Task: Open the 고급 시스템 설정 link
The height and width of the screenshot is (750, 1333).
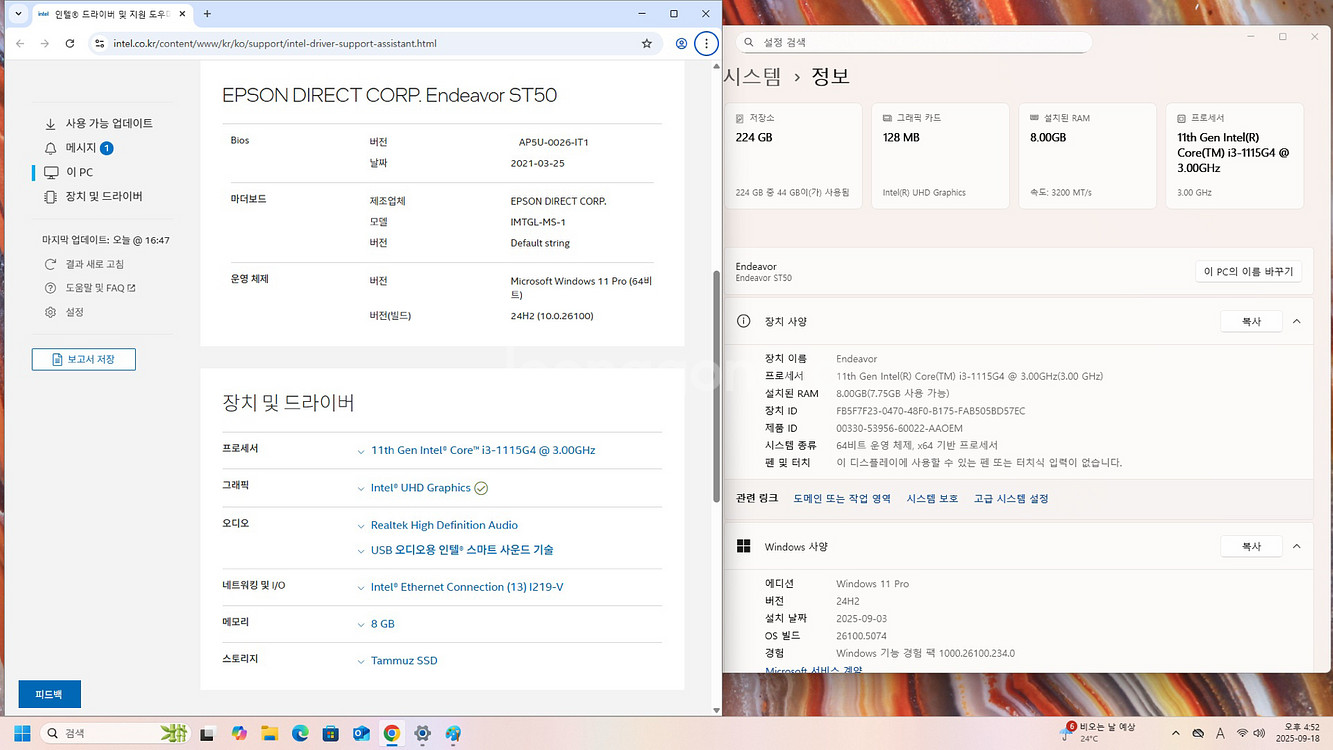Action: point(1010,498)
